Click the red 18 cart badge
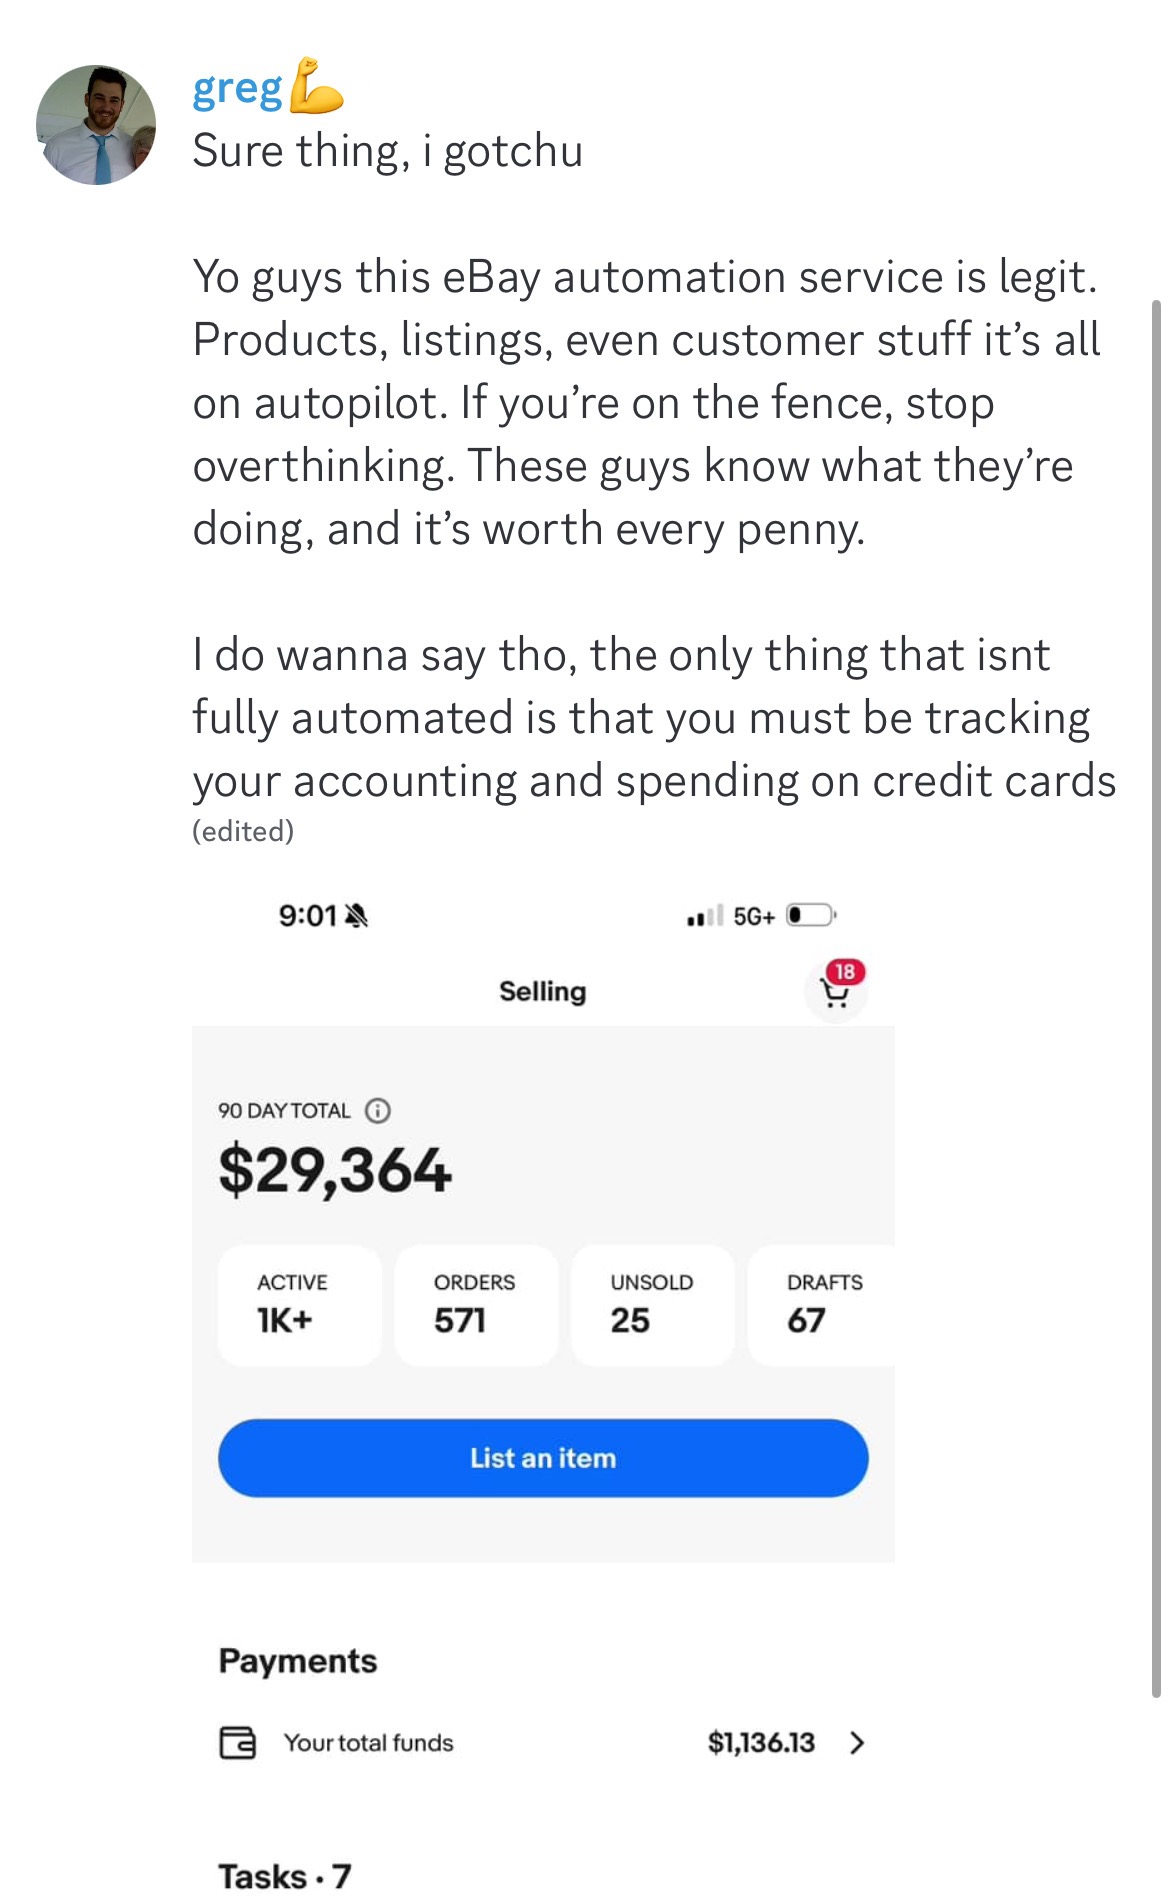The image size is (1170, 1896). pos(845,972)
